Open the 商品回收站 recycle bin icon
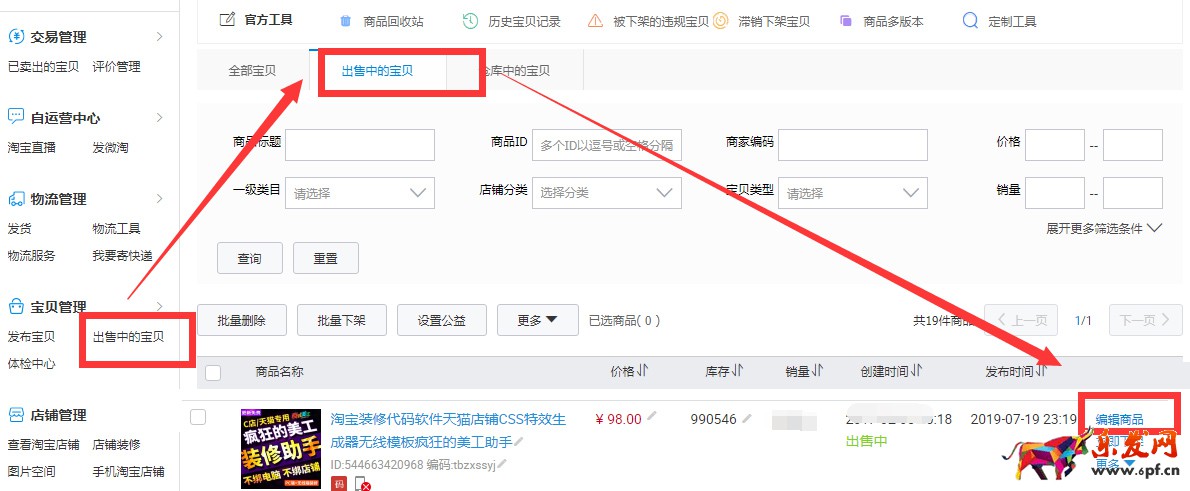Viewport: 1190px width, 491px height. (x=346, y=21)
